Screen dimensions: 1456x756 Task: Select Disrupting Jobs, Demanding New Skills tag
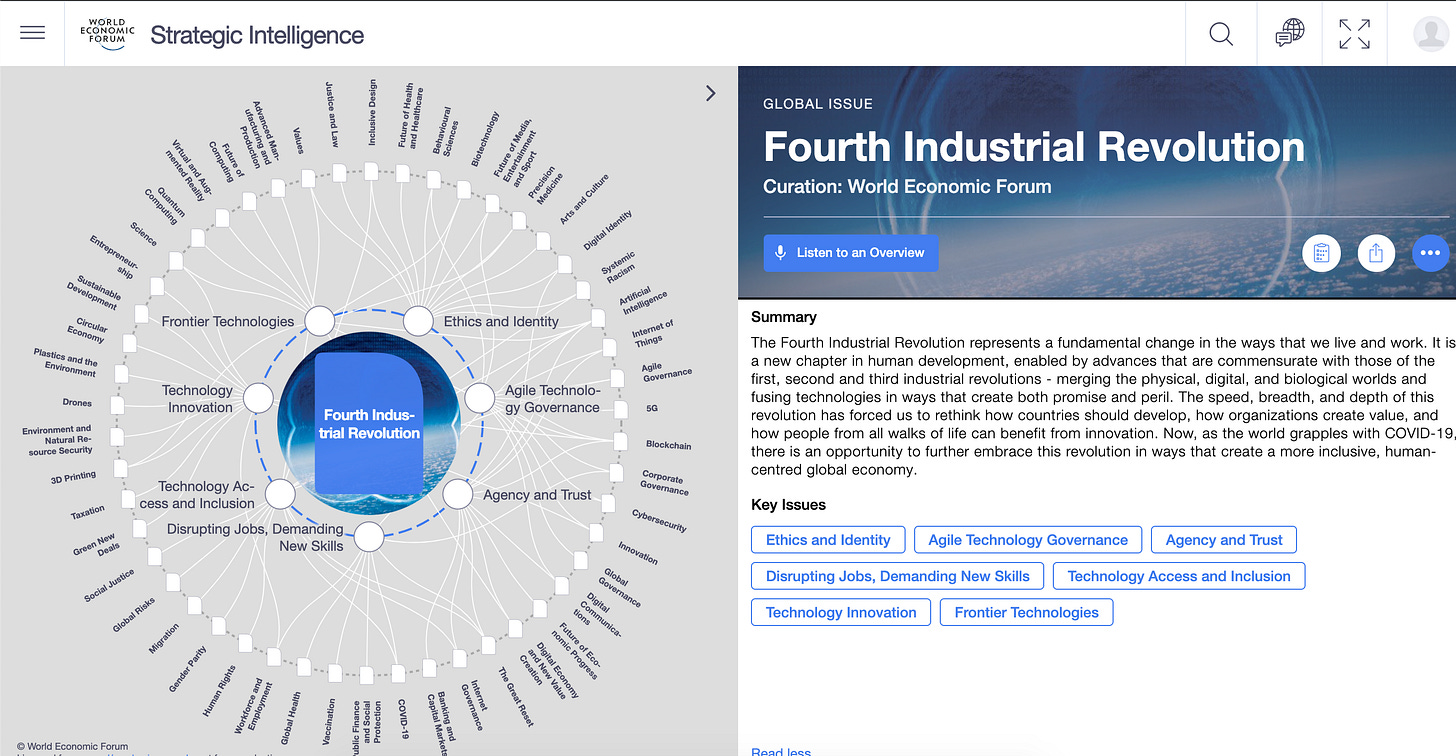(898, 576)
